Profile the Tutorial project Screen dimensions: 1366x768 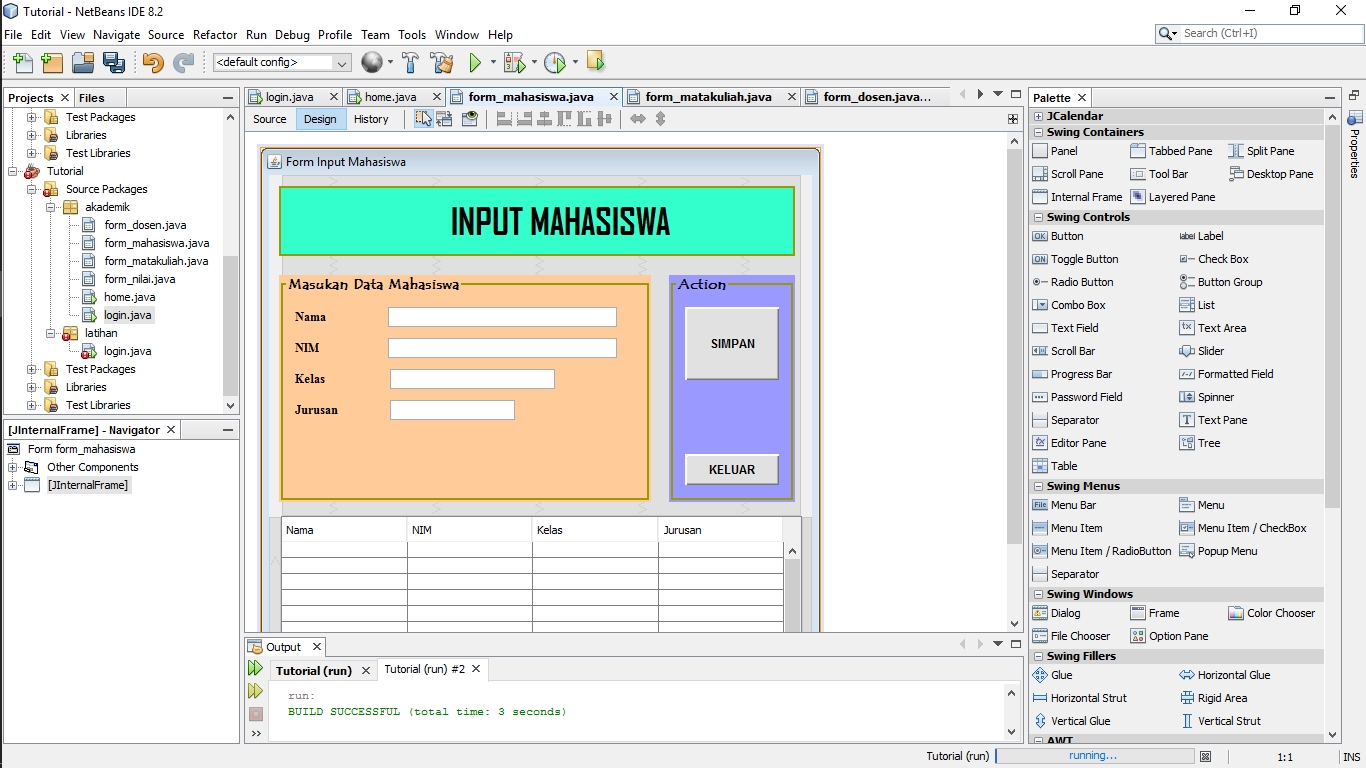(556, 62)
